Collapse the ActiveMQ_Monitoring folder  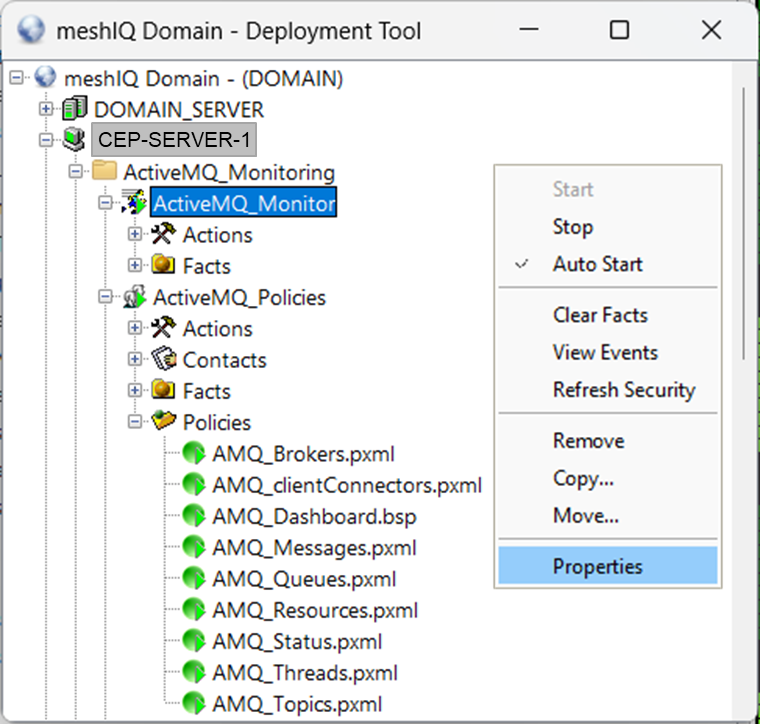tap(76, 171)
